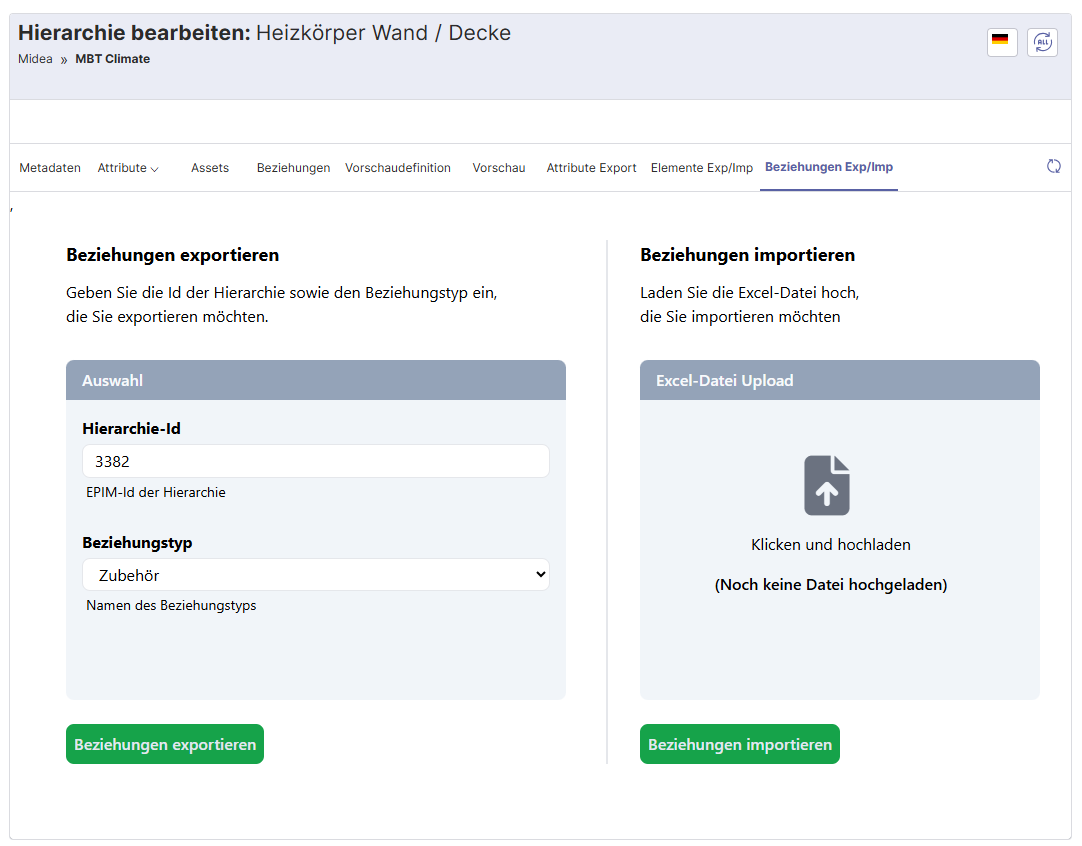This screenshot has width=1082, height=846.
Task: Select the Beziehungen Exp/Imp tab
Action: click(829, 167)
